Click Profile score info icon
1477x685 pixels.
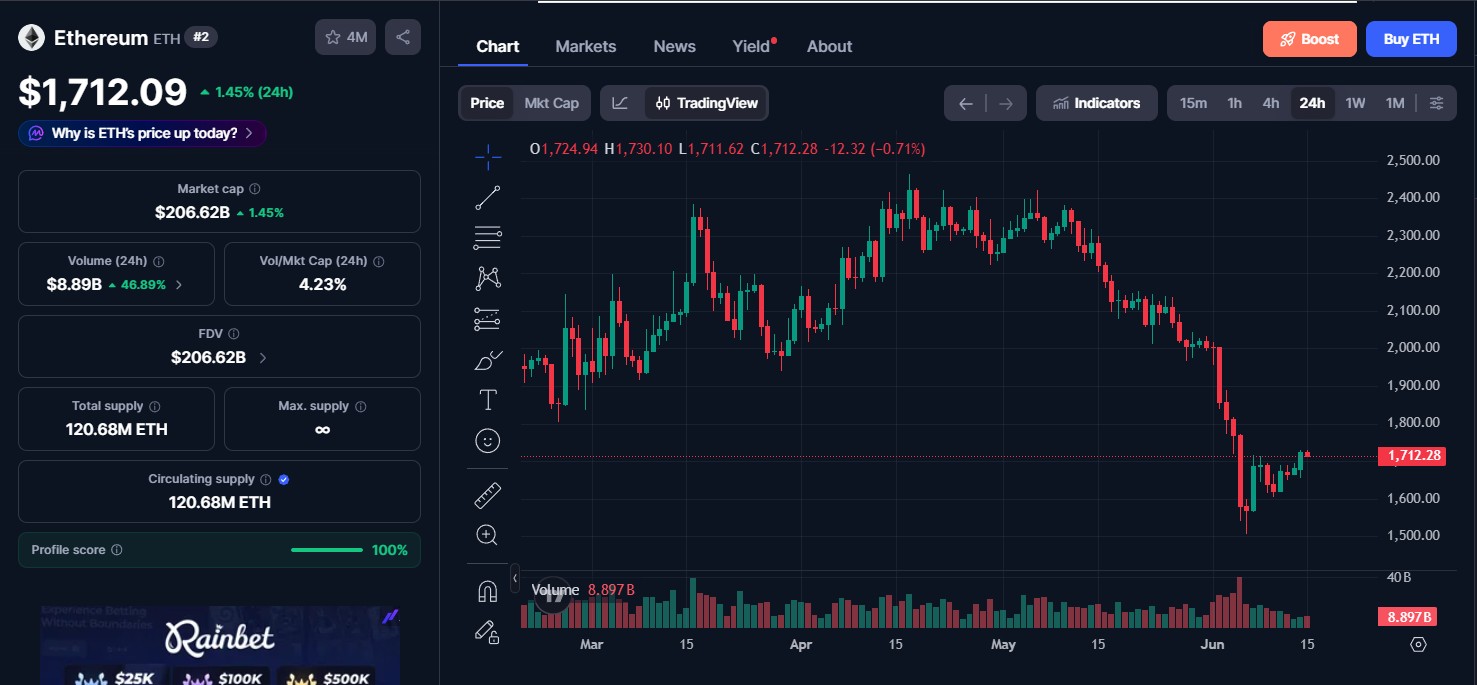click(117, 550)
